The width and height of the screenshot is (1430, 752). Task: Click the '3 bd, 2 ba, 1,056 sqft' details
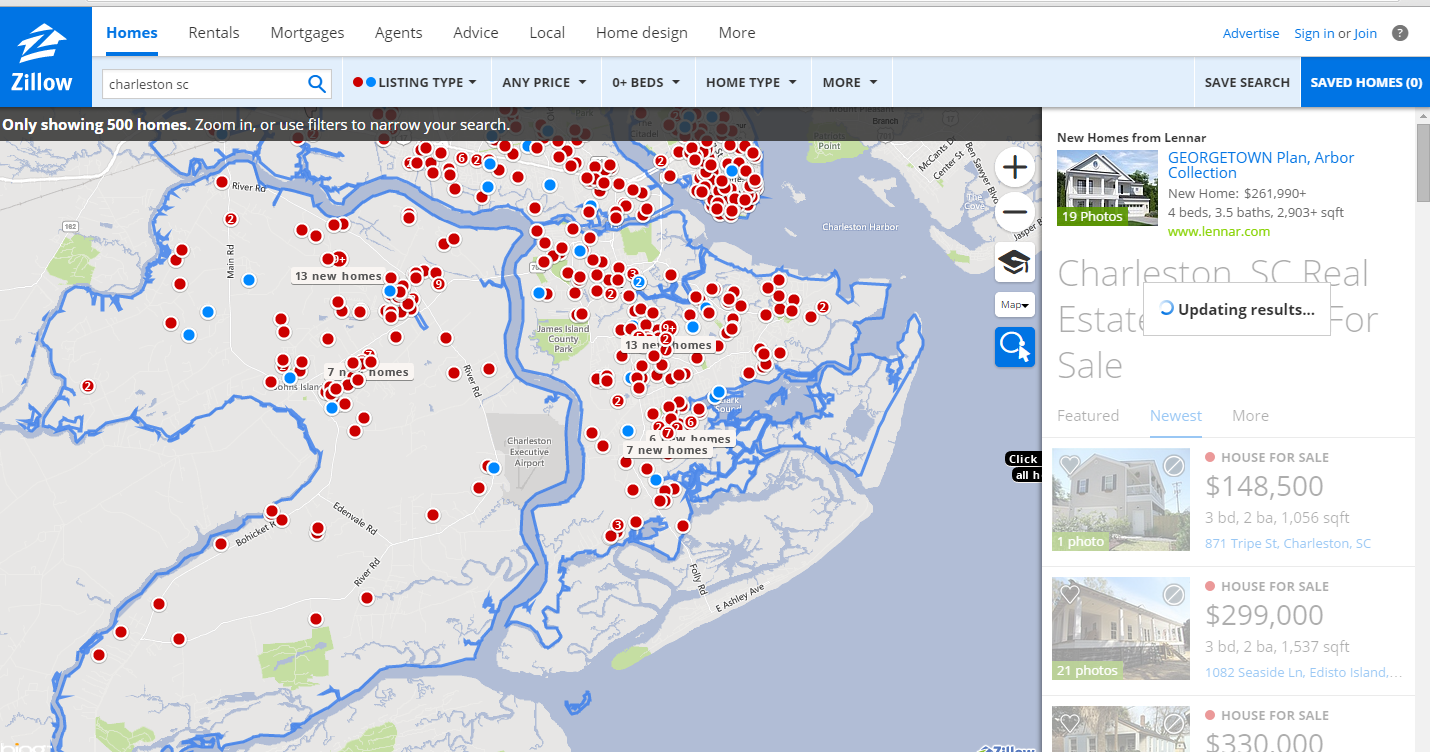[1277, 518]
